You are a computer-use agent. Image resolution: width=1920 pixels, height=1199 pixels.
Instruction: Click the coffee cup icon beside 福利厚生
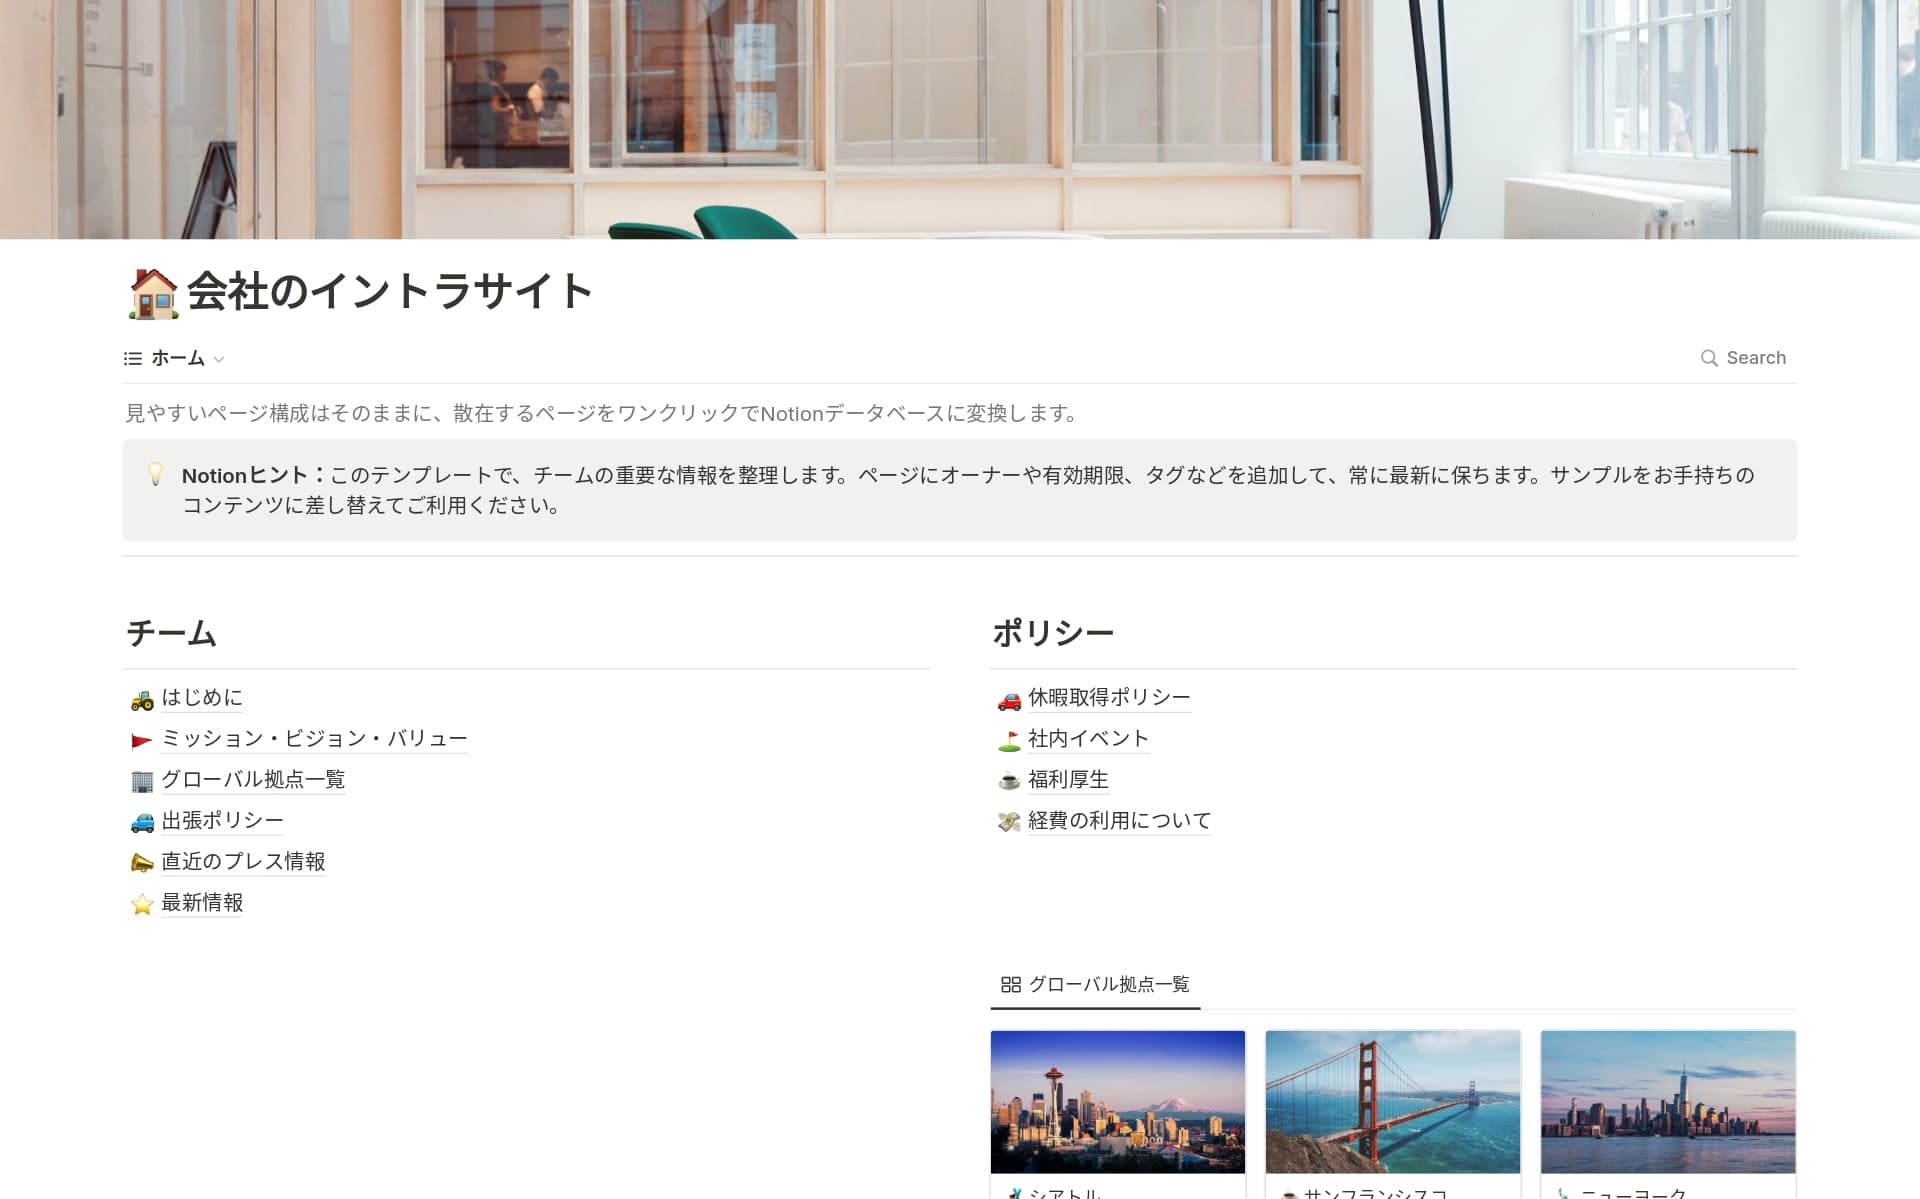pos(1008,781)
